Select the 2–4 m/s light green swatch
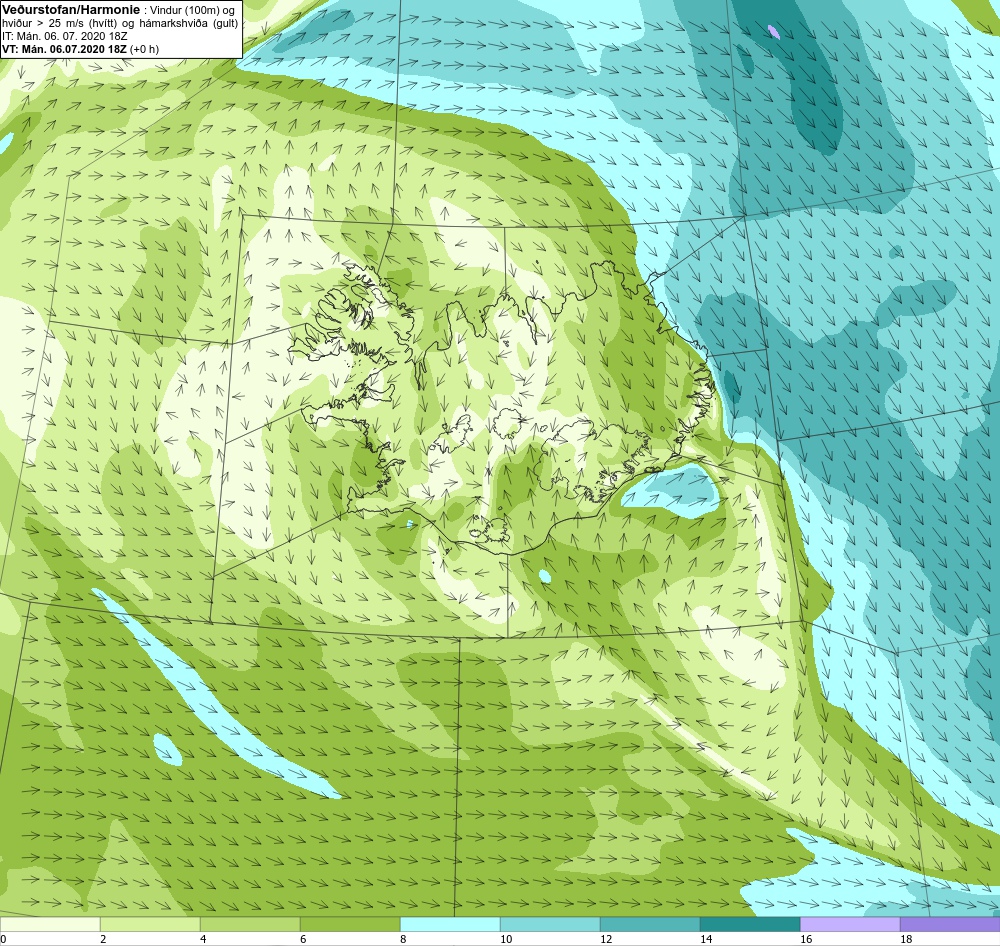The image size is (1000, 946). click(150, 924)
